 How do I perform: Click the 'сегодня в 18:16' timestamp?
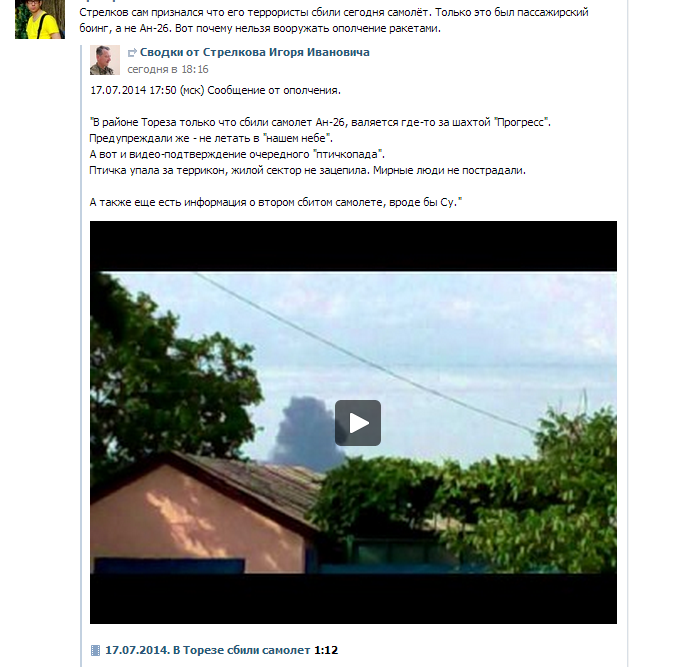coord(167,69)
